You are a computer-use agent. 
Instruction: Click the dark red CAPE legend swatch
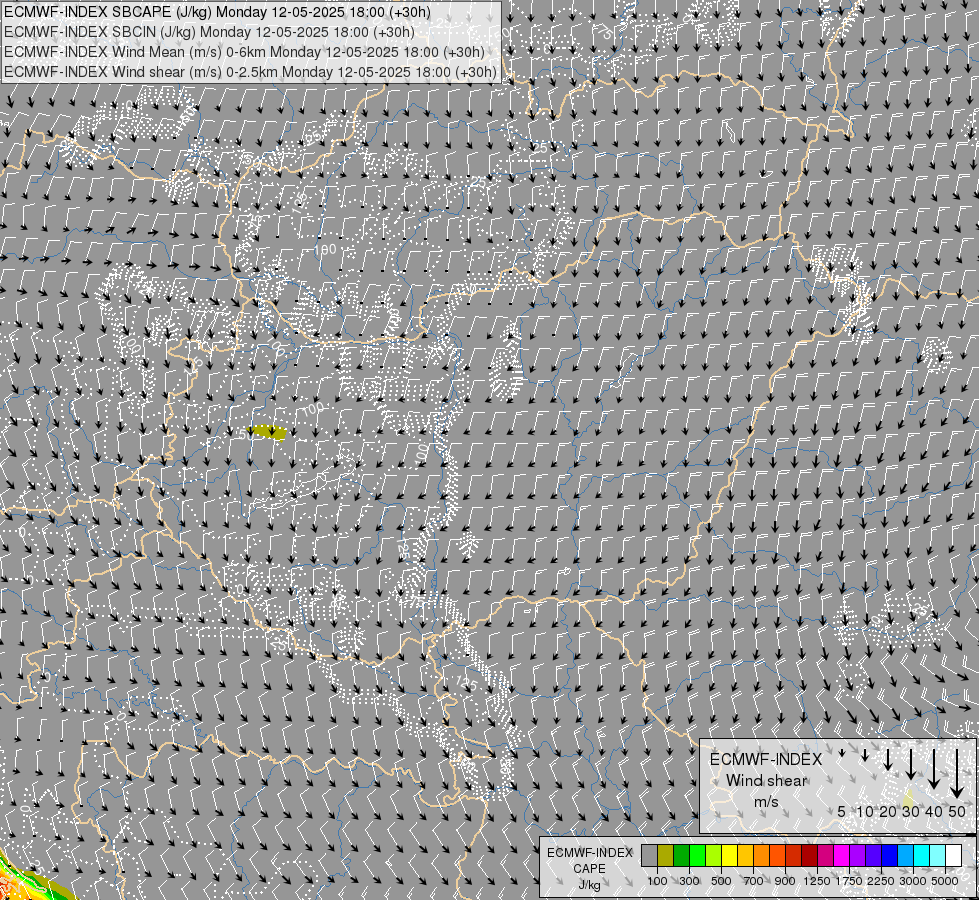[x=810, y=856]
